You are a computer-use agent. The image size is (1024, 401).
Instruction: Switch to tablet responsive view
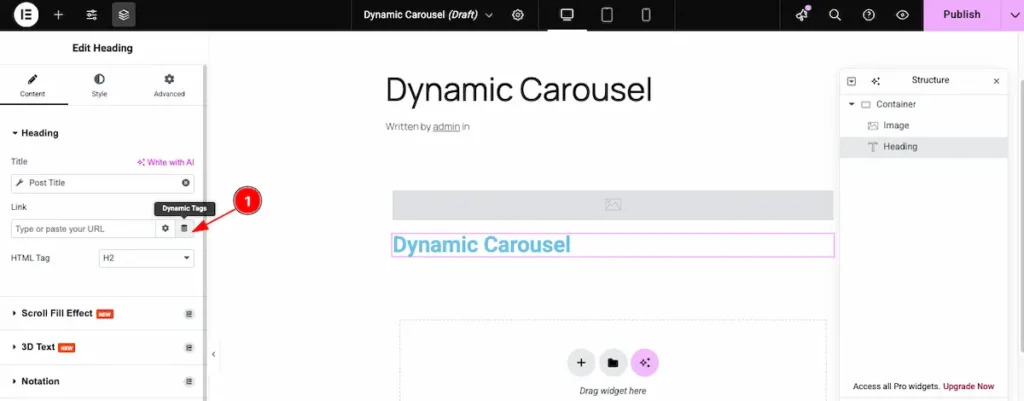pyautogui.click(x=606, y=15)
